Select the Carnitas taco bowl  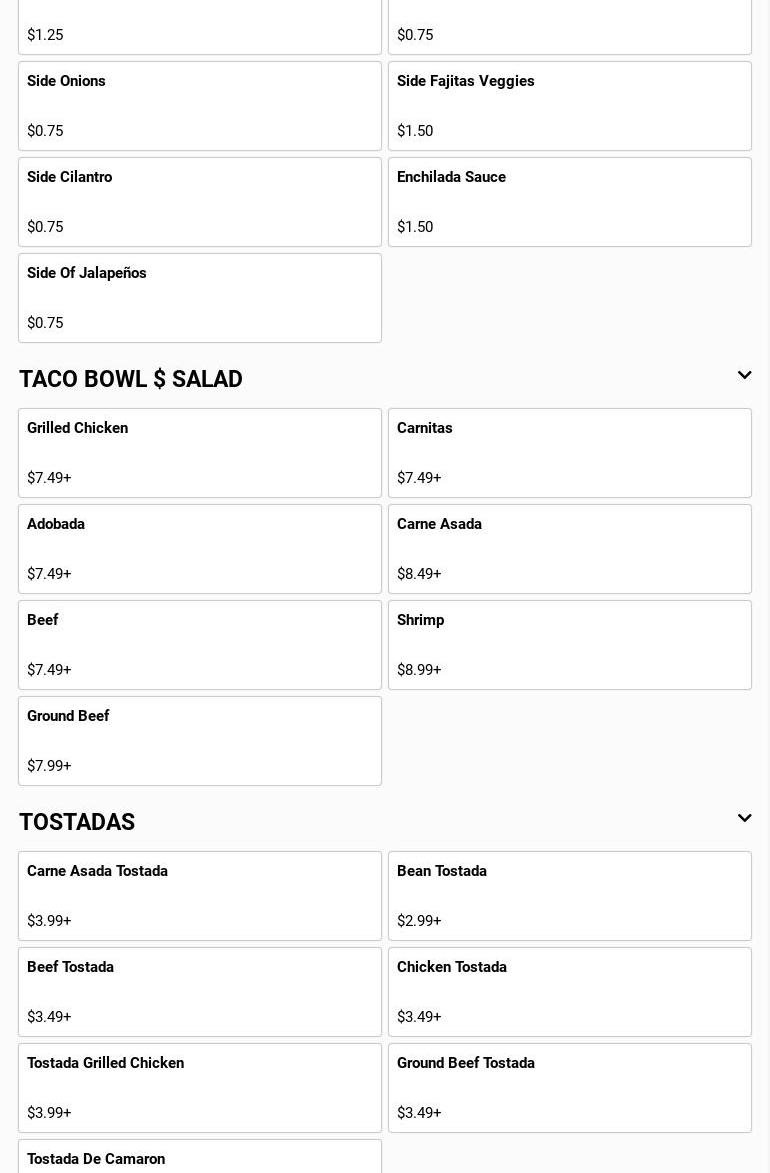(570, 453)
